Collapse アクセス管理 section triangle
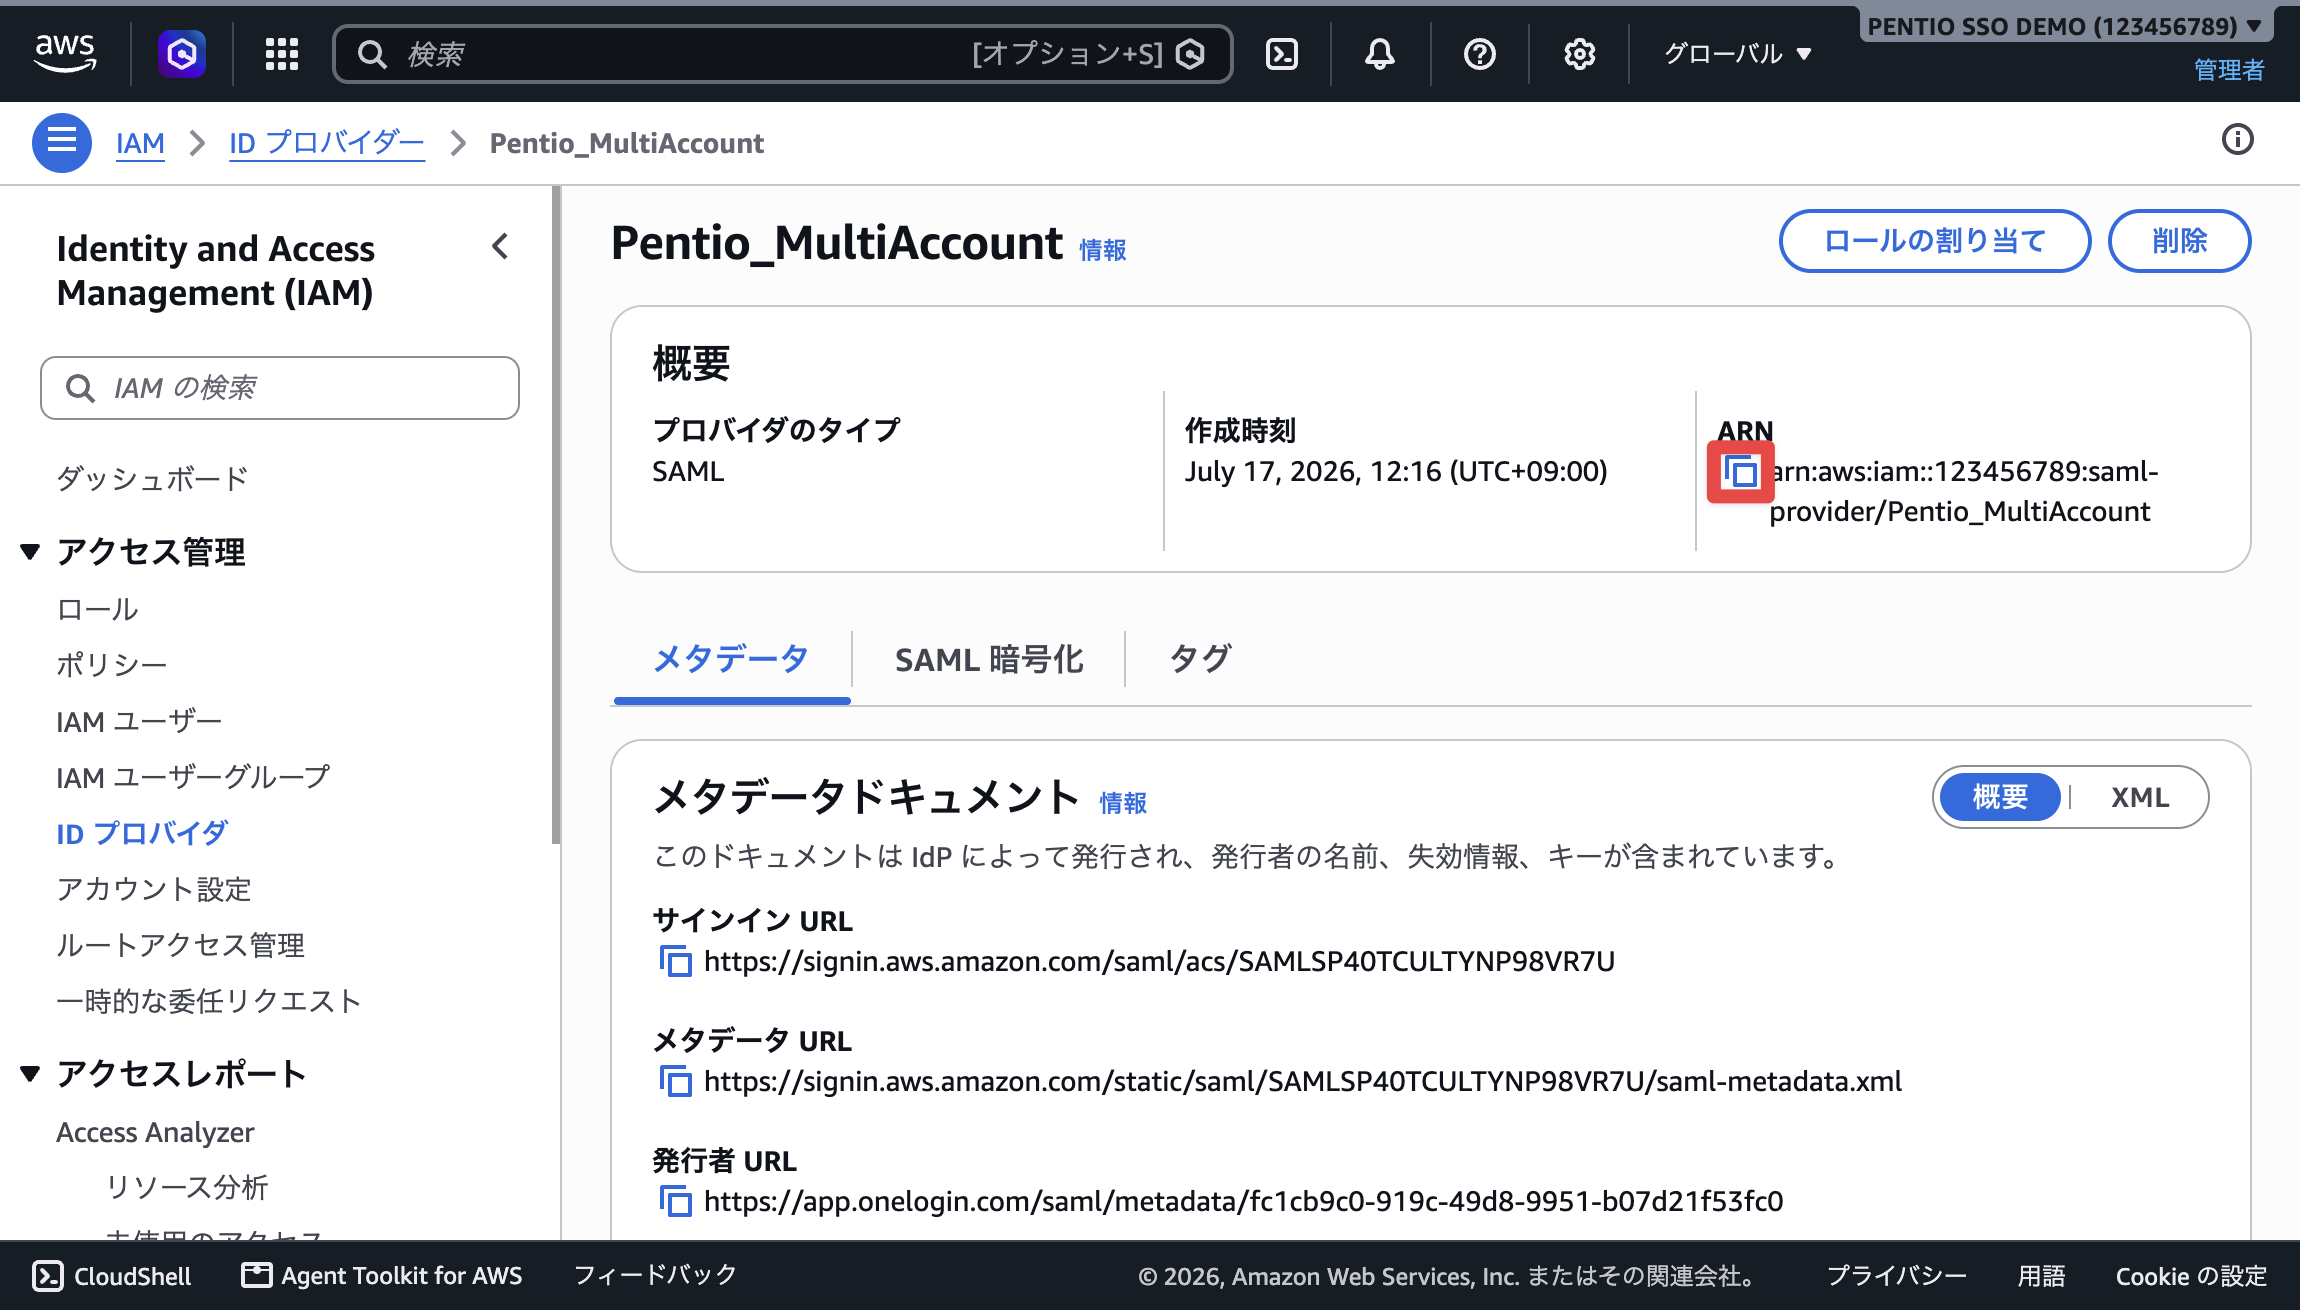This screenshot has height=1310, width=2300. 31,552
